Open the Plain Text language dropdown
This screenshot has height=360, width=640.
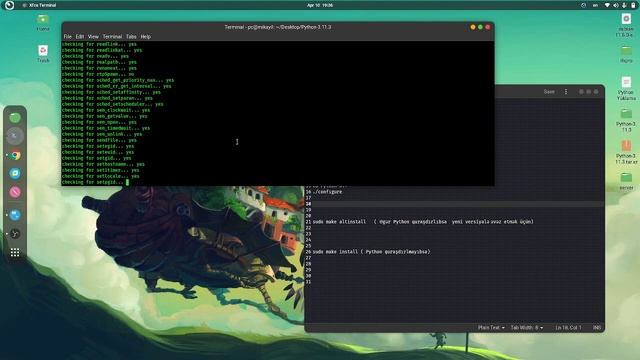coord(491,327)
